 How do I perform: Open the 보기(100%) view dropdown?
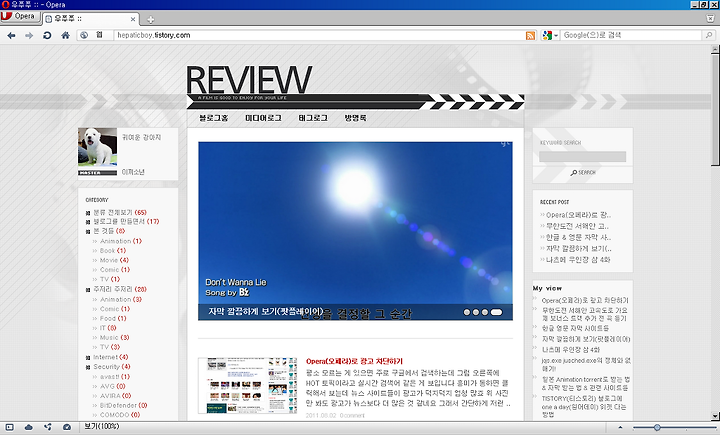click(x=101, y=427)
